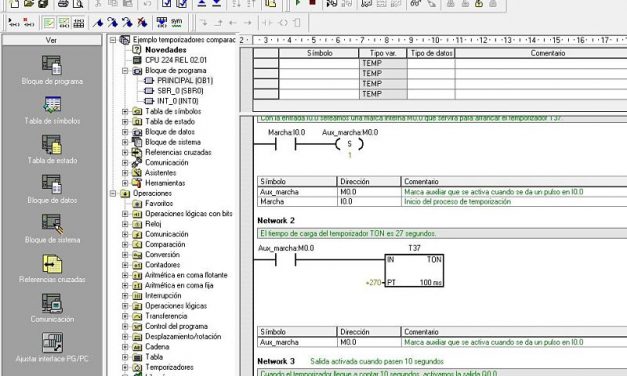The width and height of the screenshot is (627, 376).
Task: Click the Upload from PLC arrow icon
Action: 202,4
